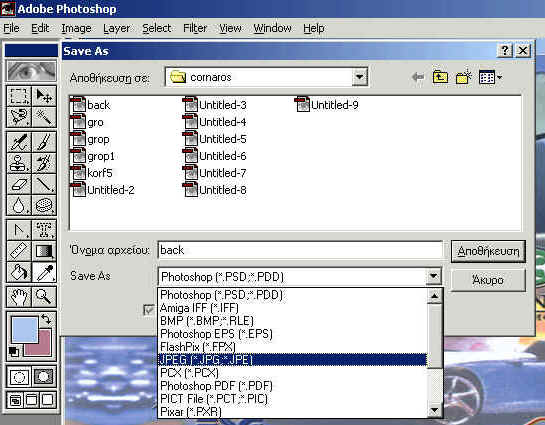This screenshot has height=425, width=545.
Task: Choose the FlashPix (*.FPX) format option
Action: pos(292,347)
